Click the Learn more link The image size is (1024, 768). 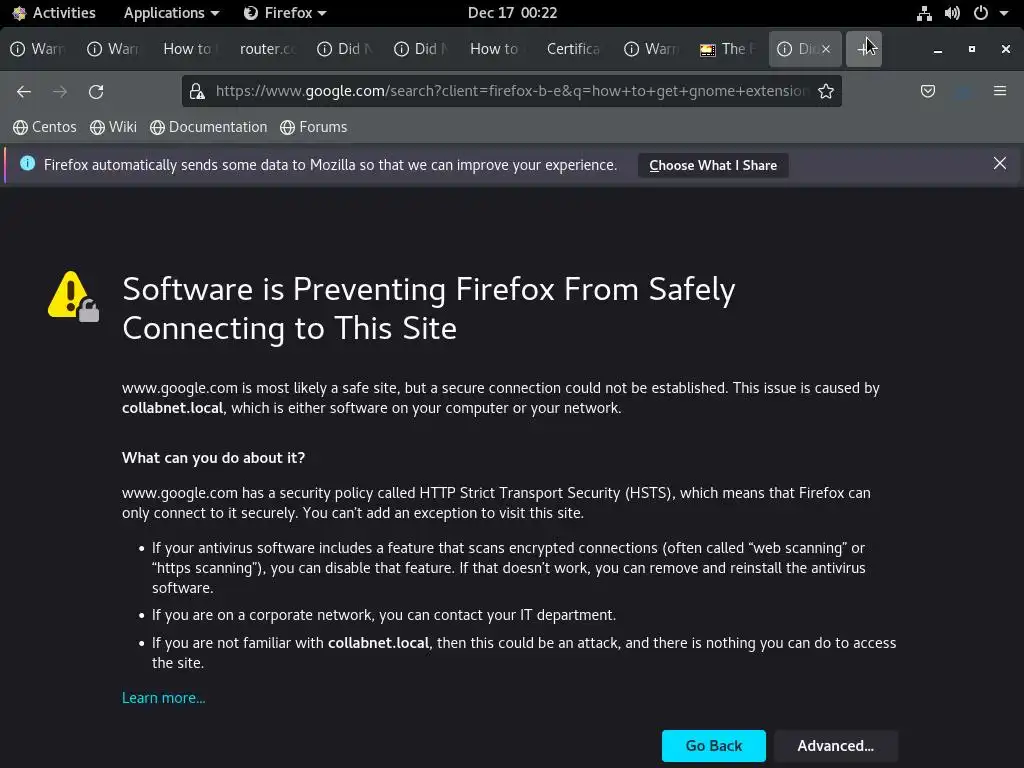click(x=163, y=697)
